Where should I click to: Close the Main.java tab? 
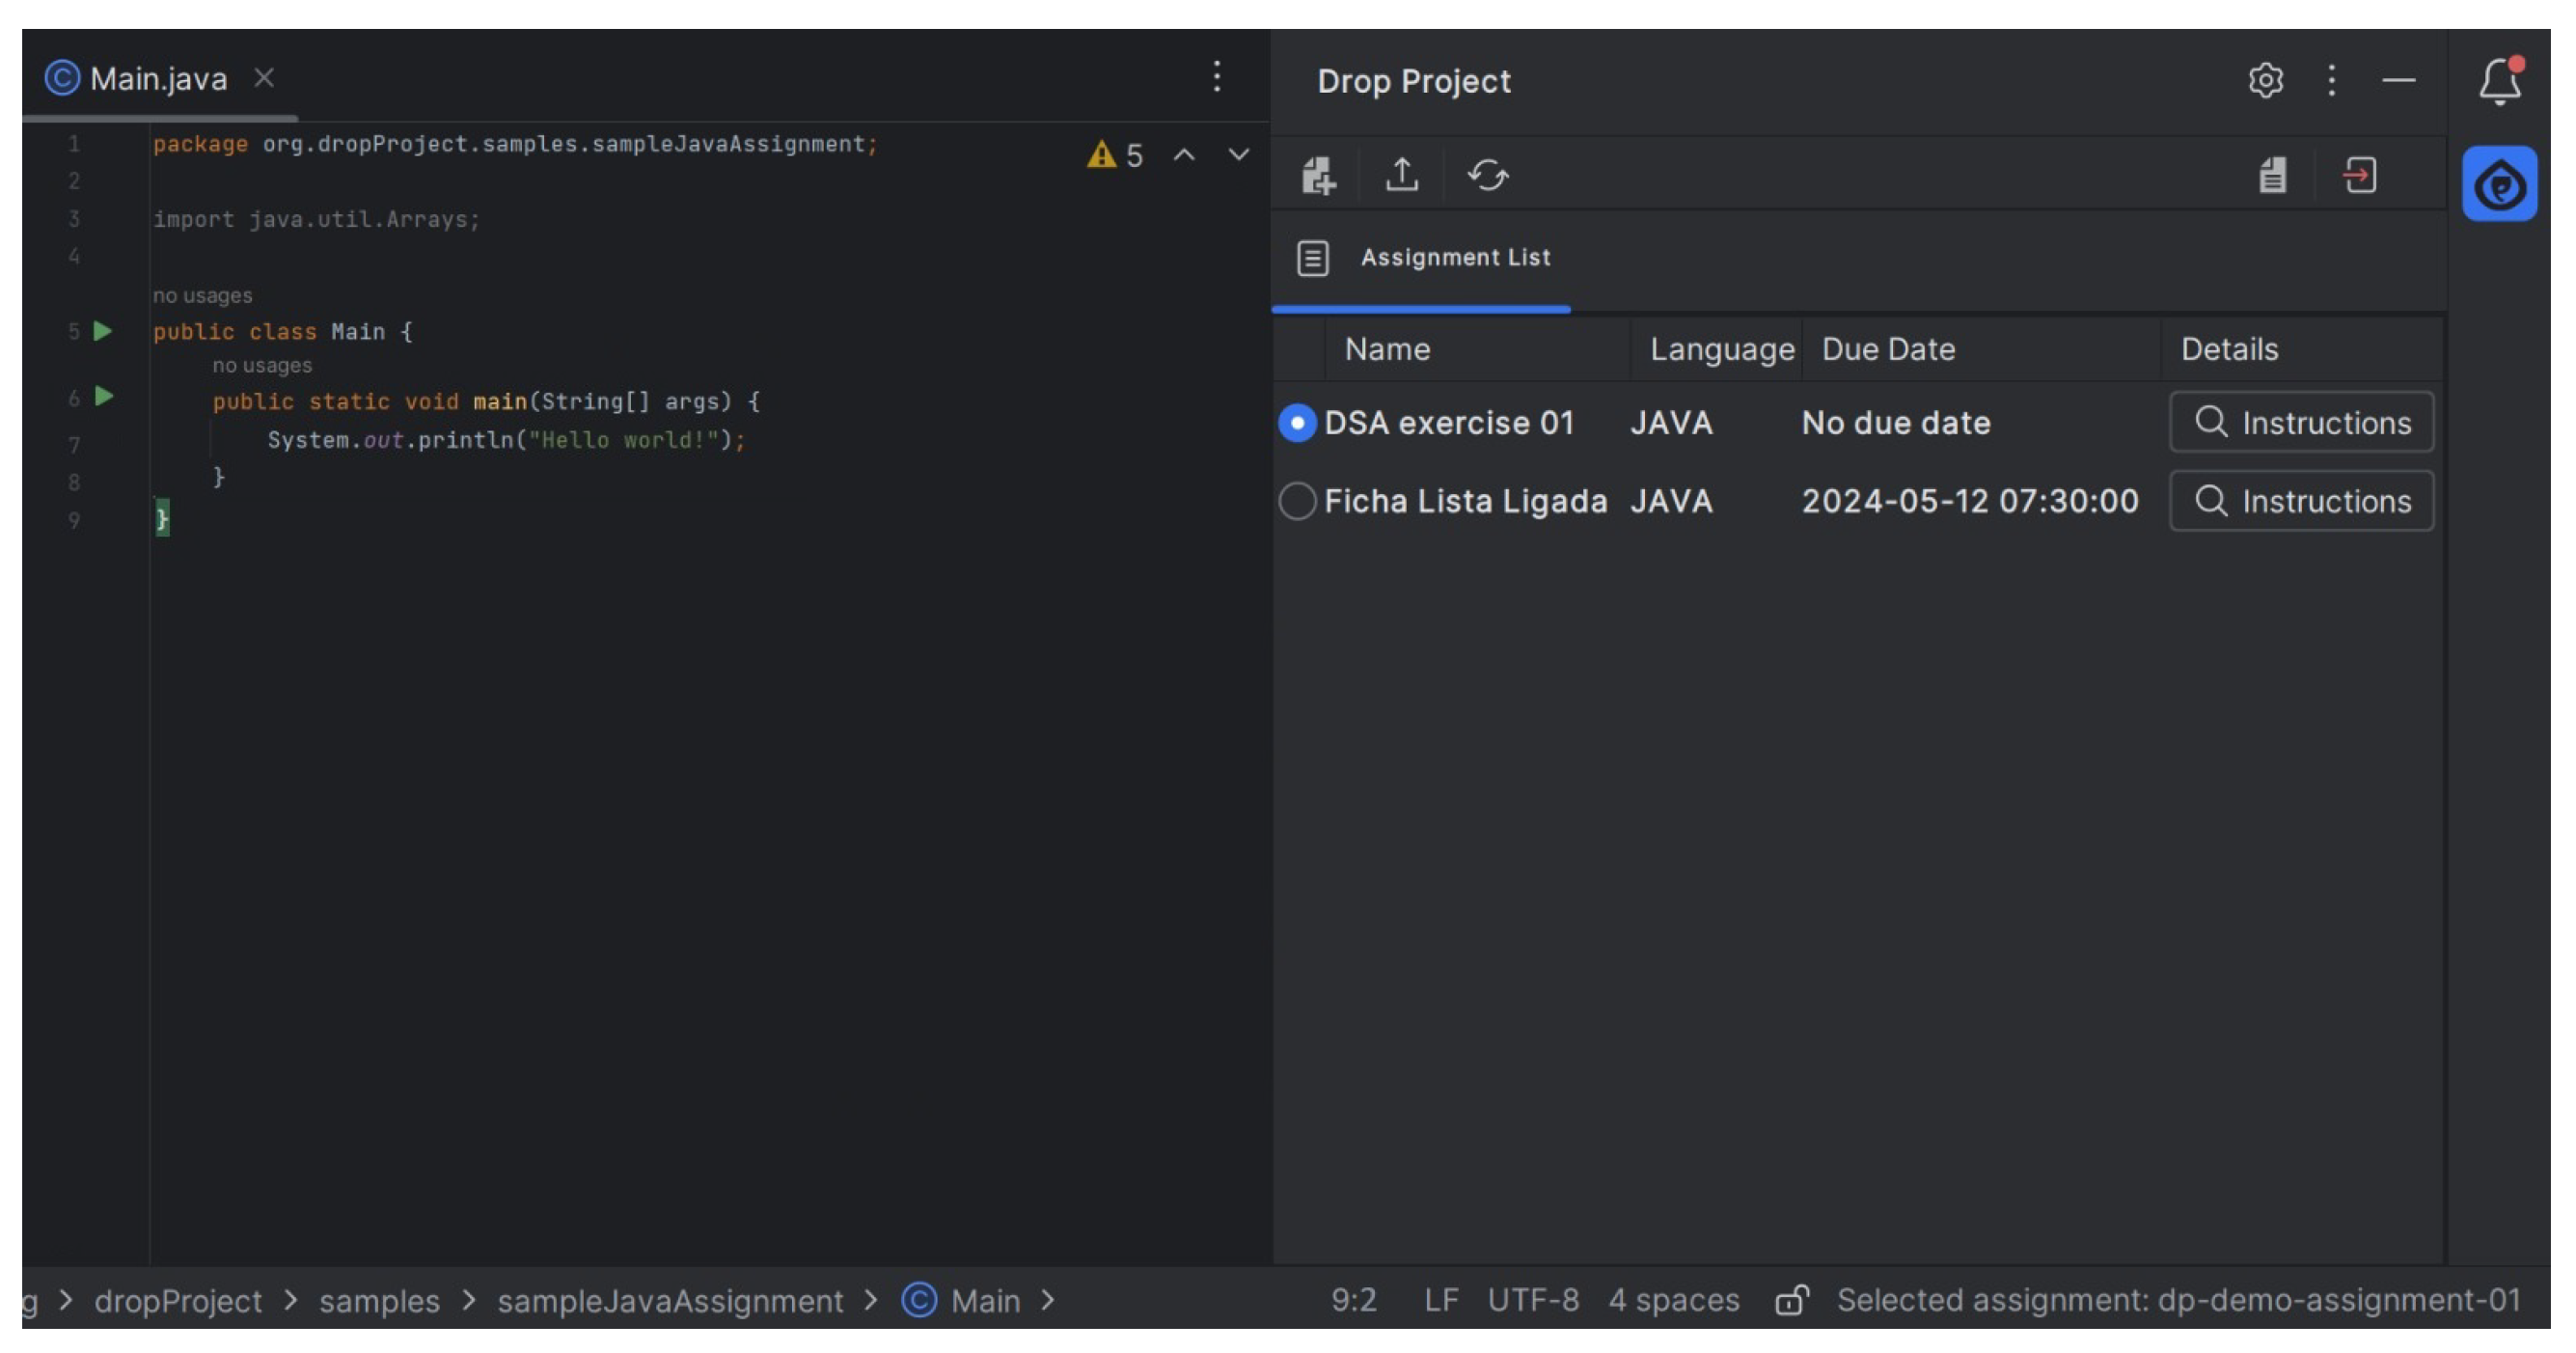[264, 78]
